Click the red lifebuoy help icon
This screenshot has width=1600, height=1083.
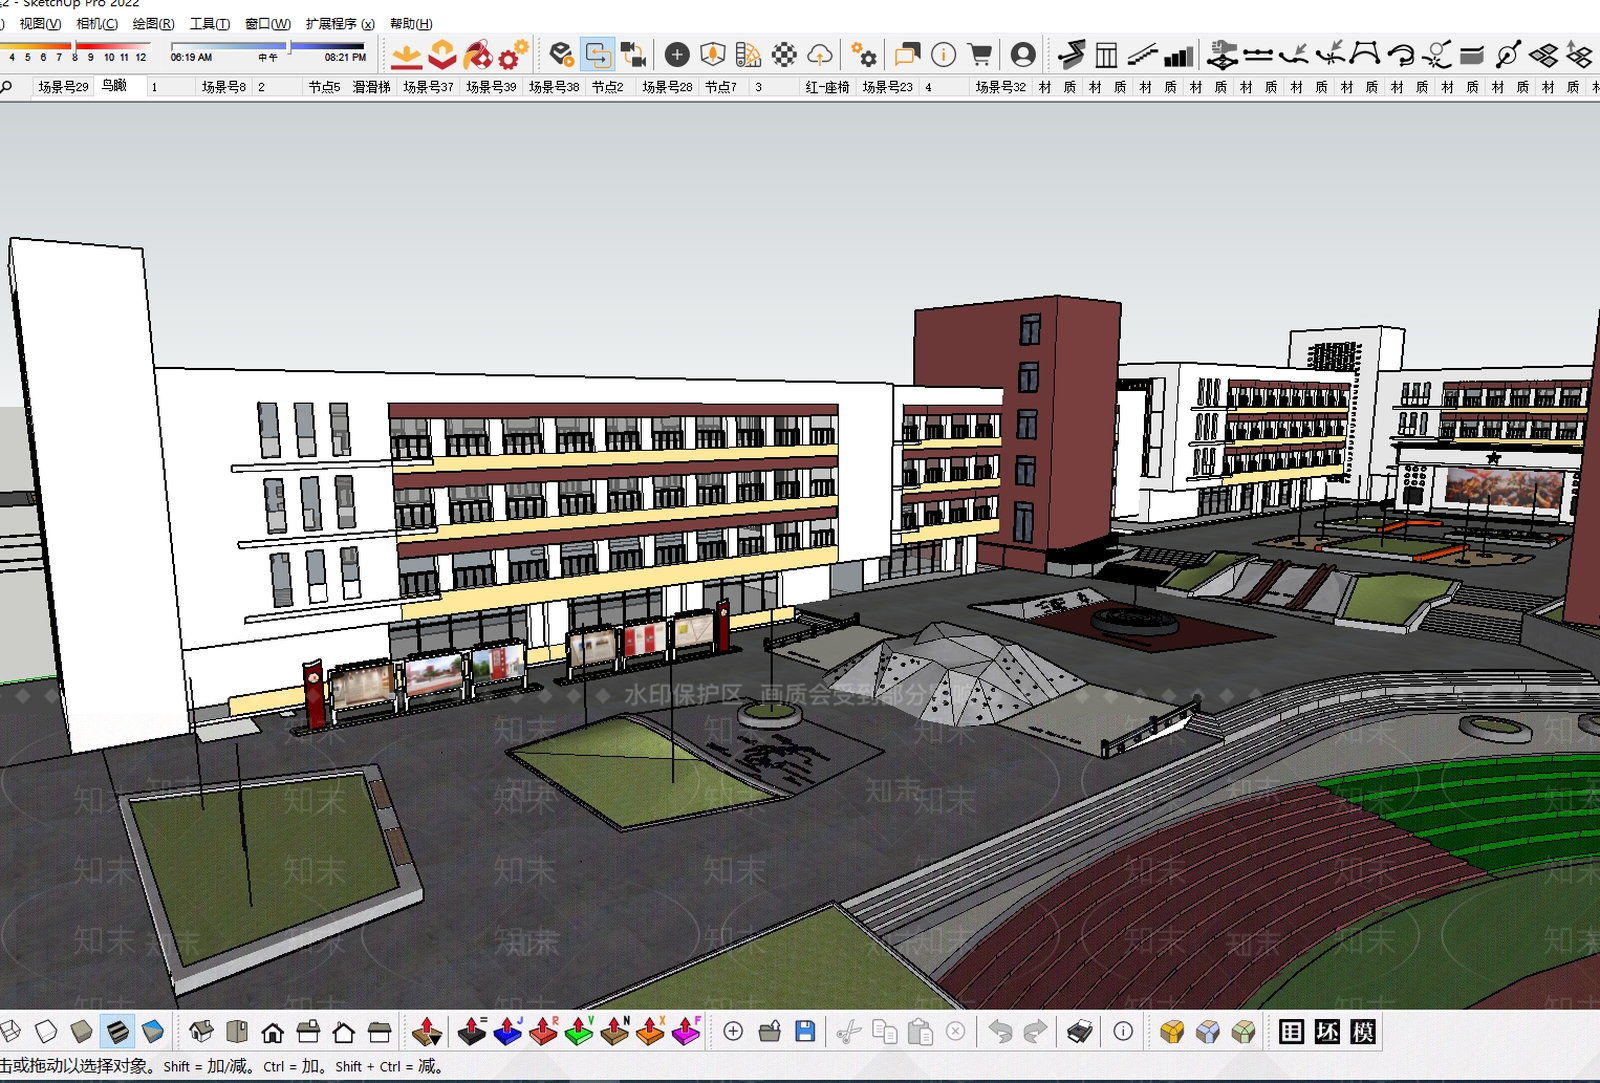pos(478,54)
